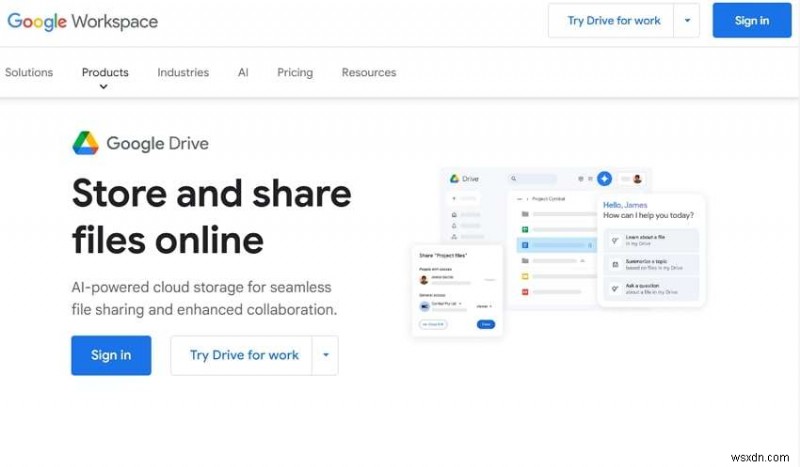Click the Drive interface preview illustration
The width and height of the screenshot is (800, 467).
[x=559, y=252]
